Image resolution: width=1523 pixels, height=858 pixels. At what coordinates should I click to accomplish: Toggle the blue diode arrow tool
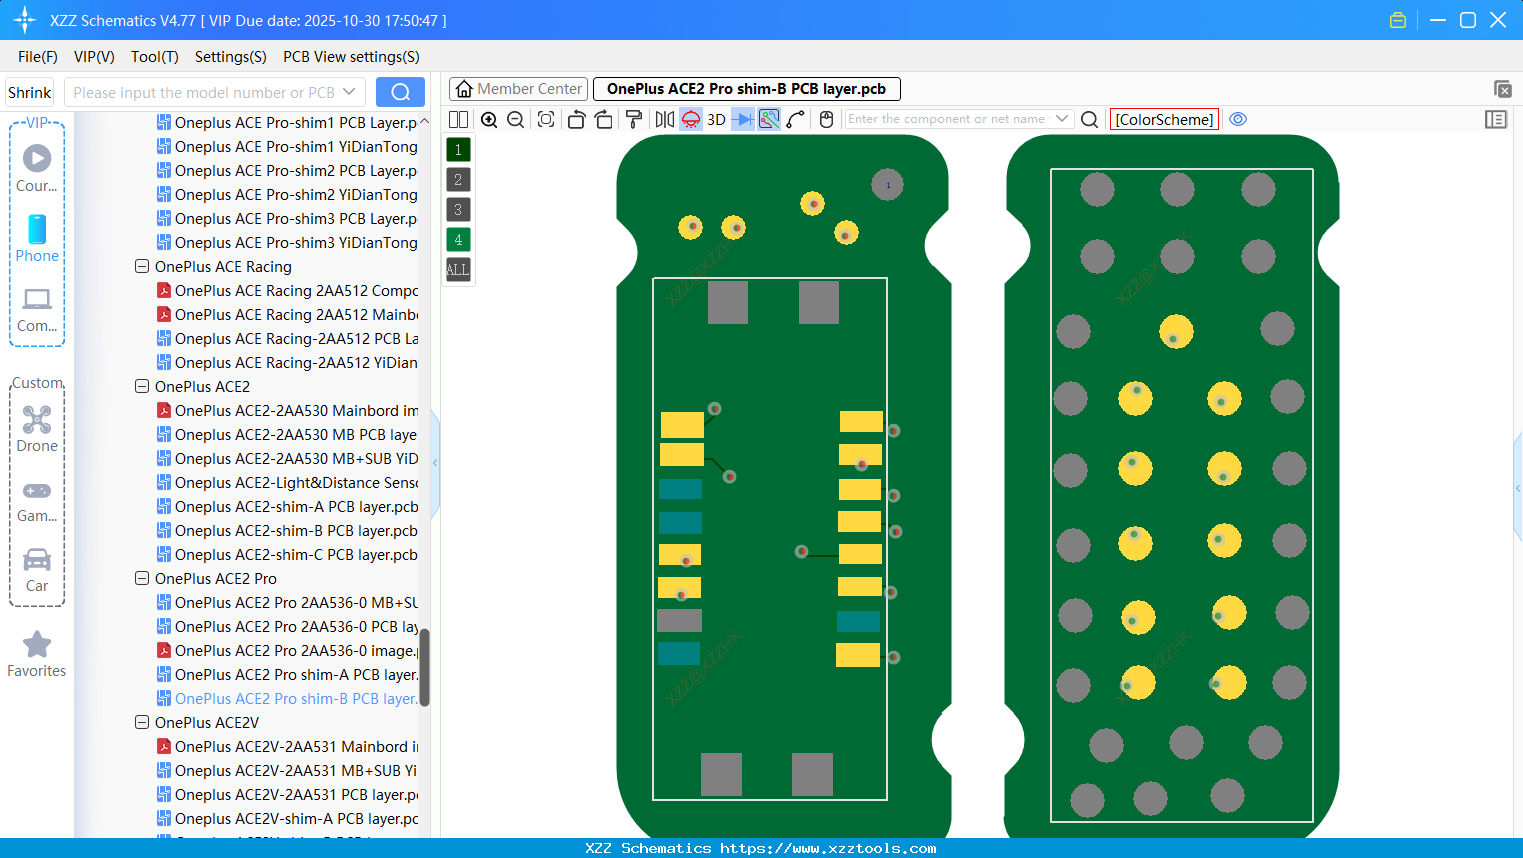743,120
